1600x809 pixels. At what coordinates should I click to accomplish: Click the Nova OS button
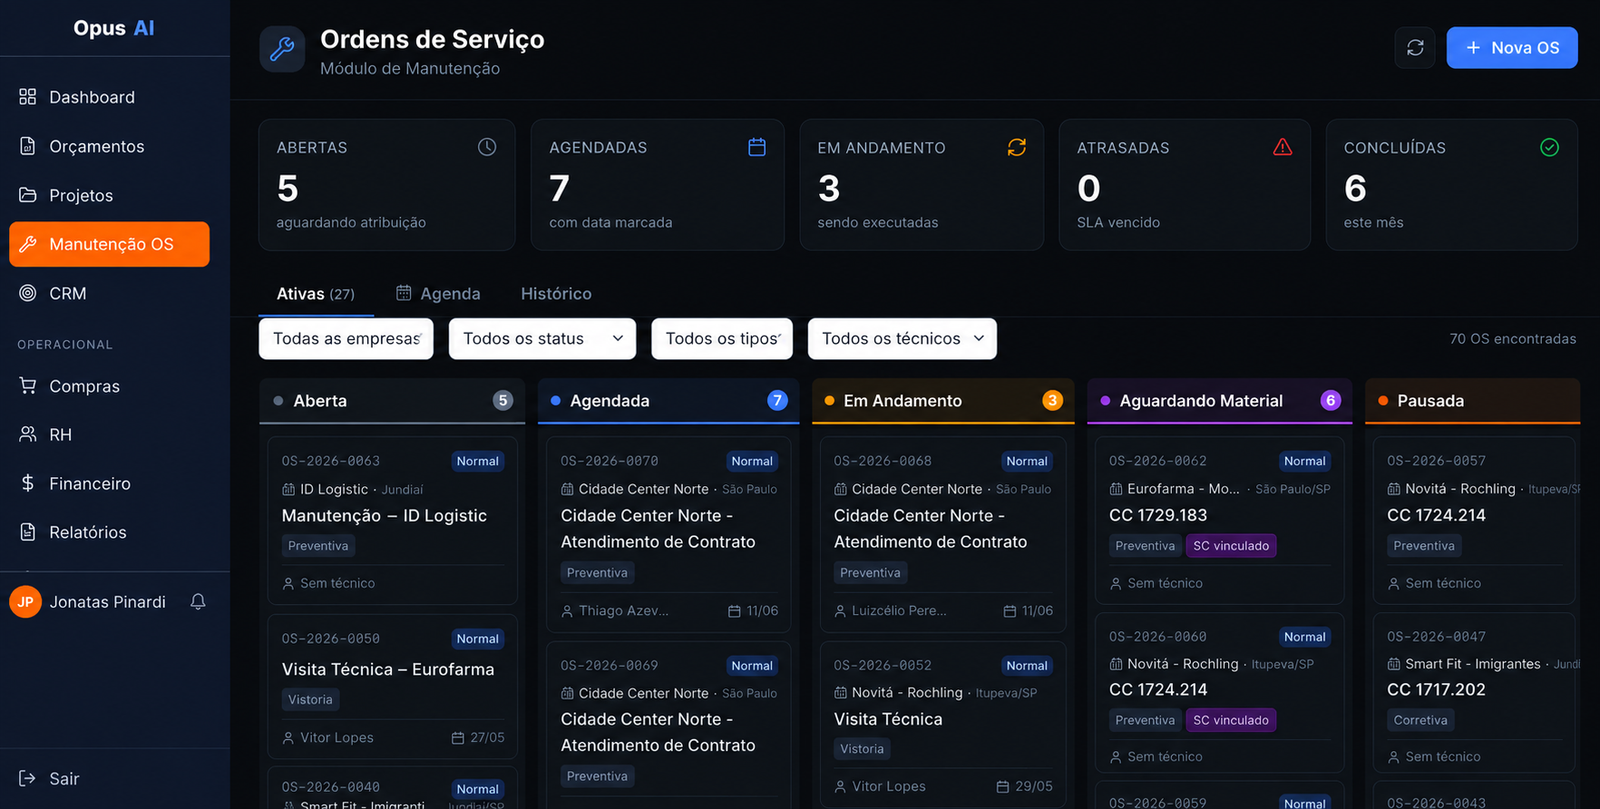pyautogui.click(x=1512, y=48)
